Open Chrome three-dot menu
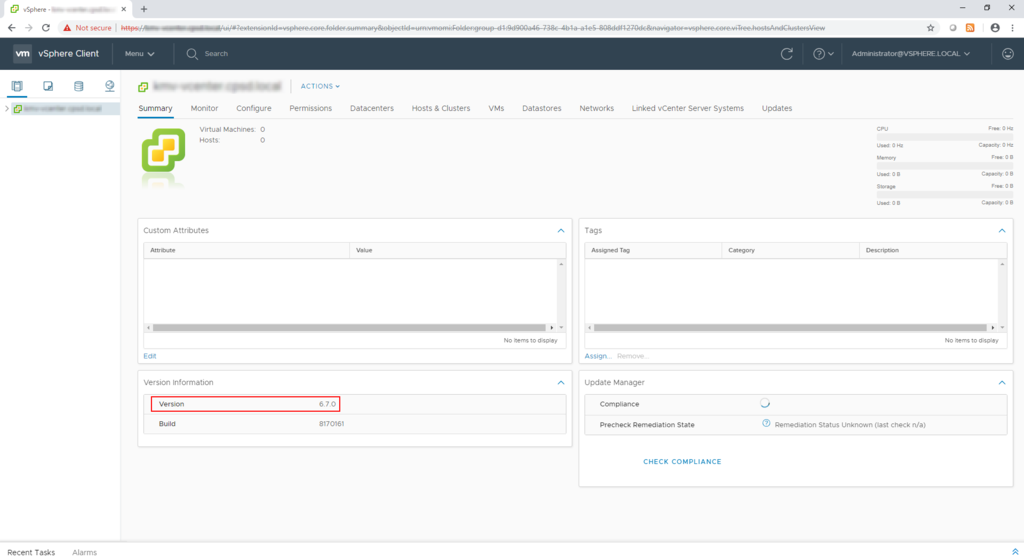The image size is (1024, 560). click(x=1012, y=27)
